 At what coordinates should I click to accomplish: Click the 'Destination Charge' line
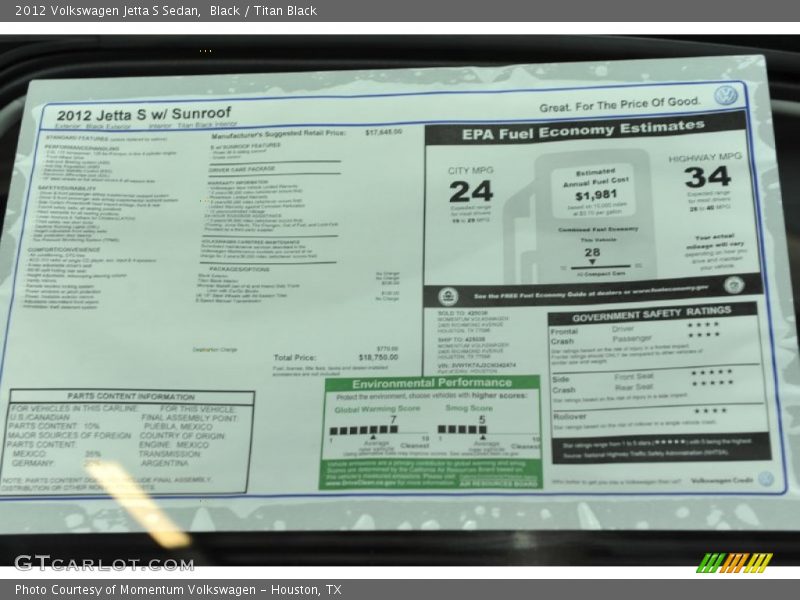(215, 350)
